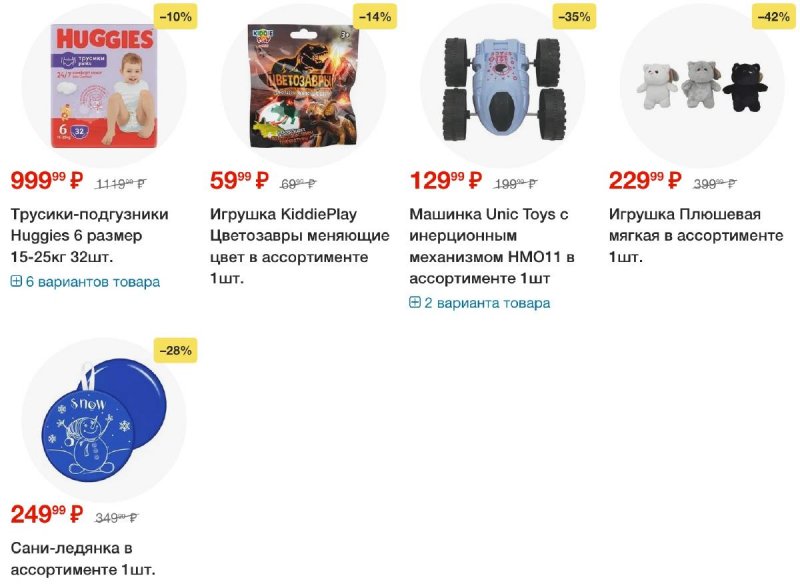Viewport: 800px width, 588px height.
Task: Click the plus icon beside 6 вариантов товара
Action: 16,281
